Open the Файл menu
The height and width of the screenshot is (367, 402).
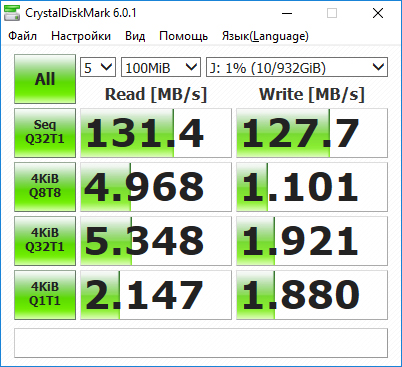point(22,36)
